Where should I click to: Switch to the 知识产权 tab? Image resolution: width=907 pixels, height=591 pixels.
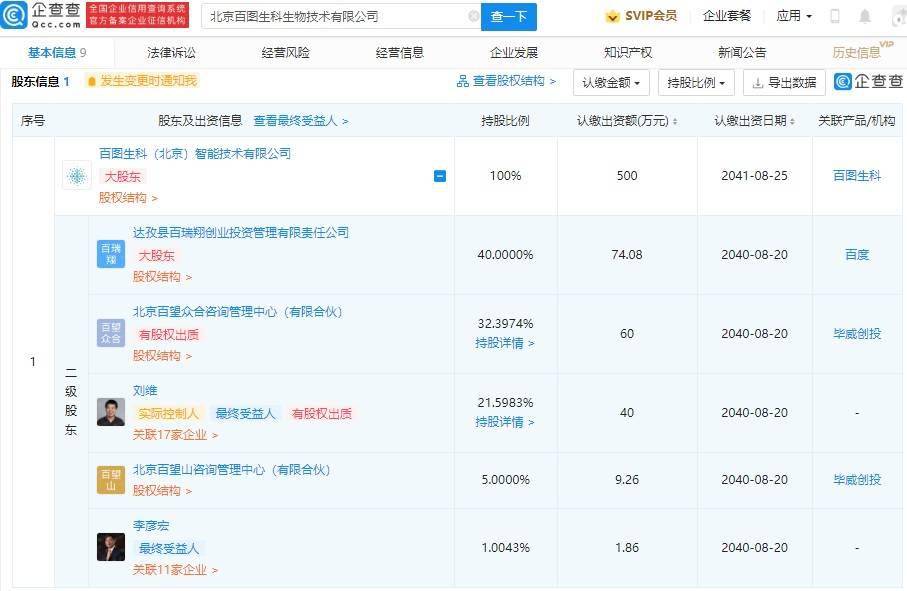tap(628, 53)
